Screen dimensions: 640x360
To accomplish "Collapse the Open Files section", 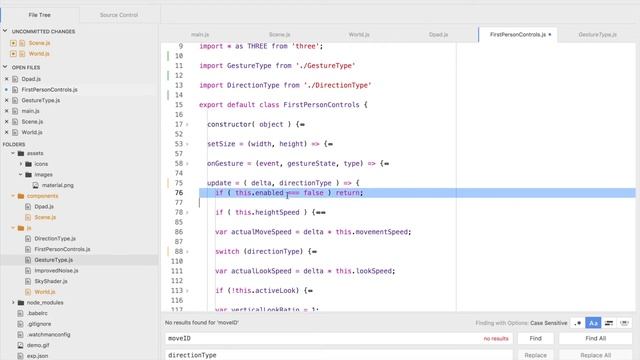I will [x=5, y=67].
